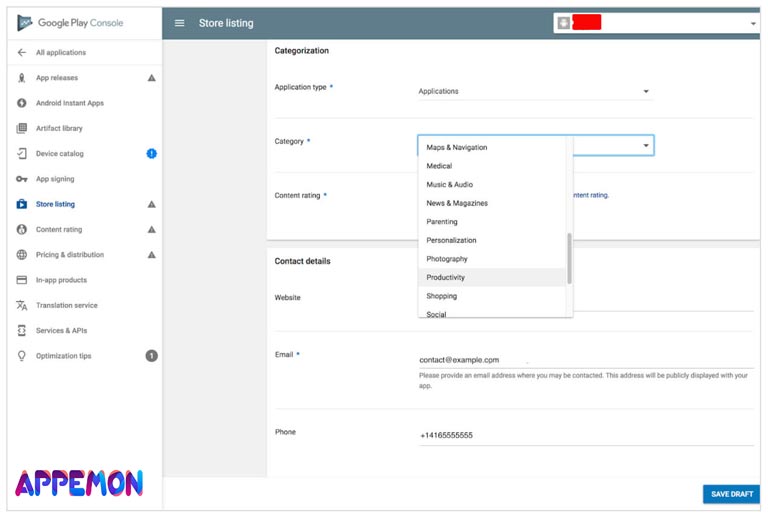Image resolution: width=768 pixels, height=517 pixels.
Task: Click the Save Draft button
Action: point(732,494)
